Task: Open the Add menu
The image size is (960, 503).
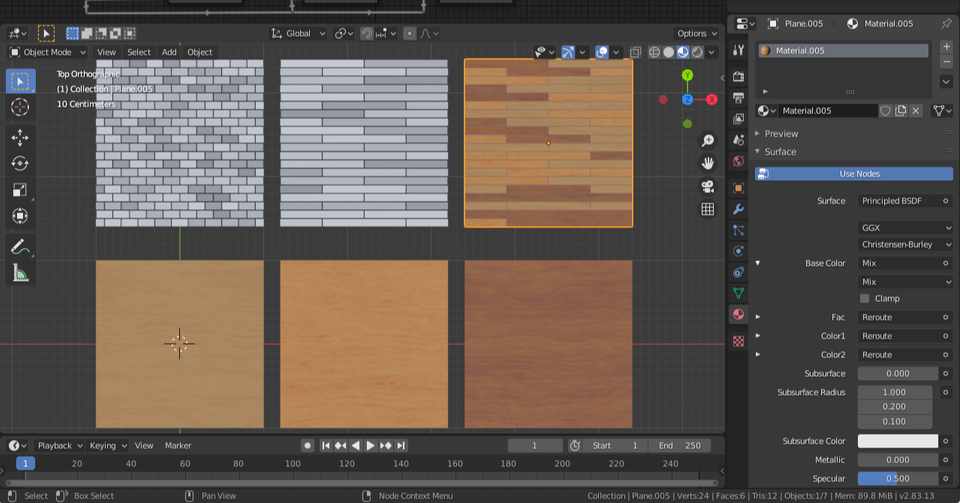Action: point(169,52)
